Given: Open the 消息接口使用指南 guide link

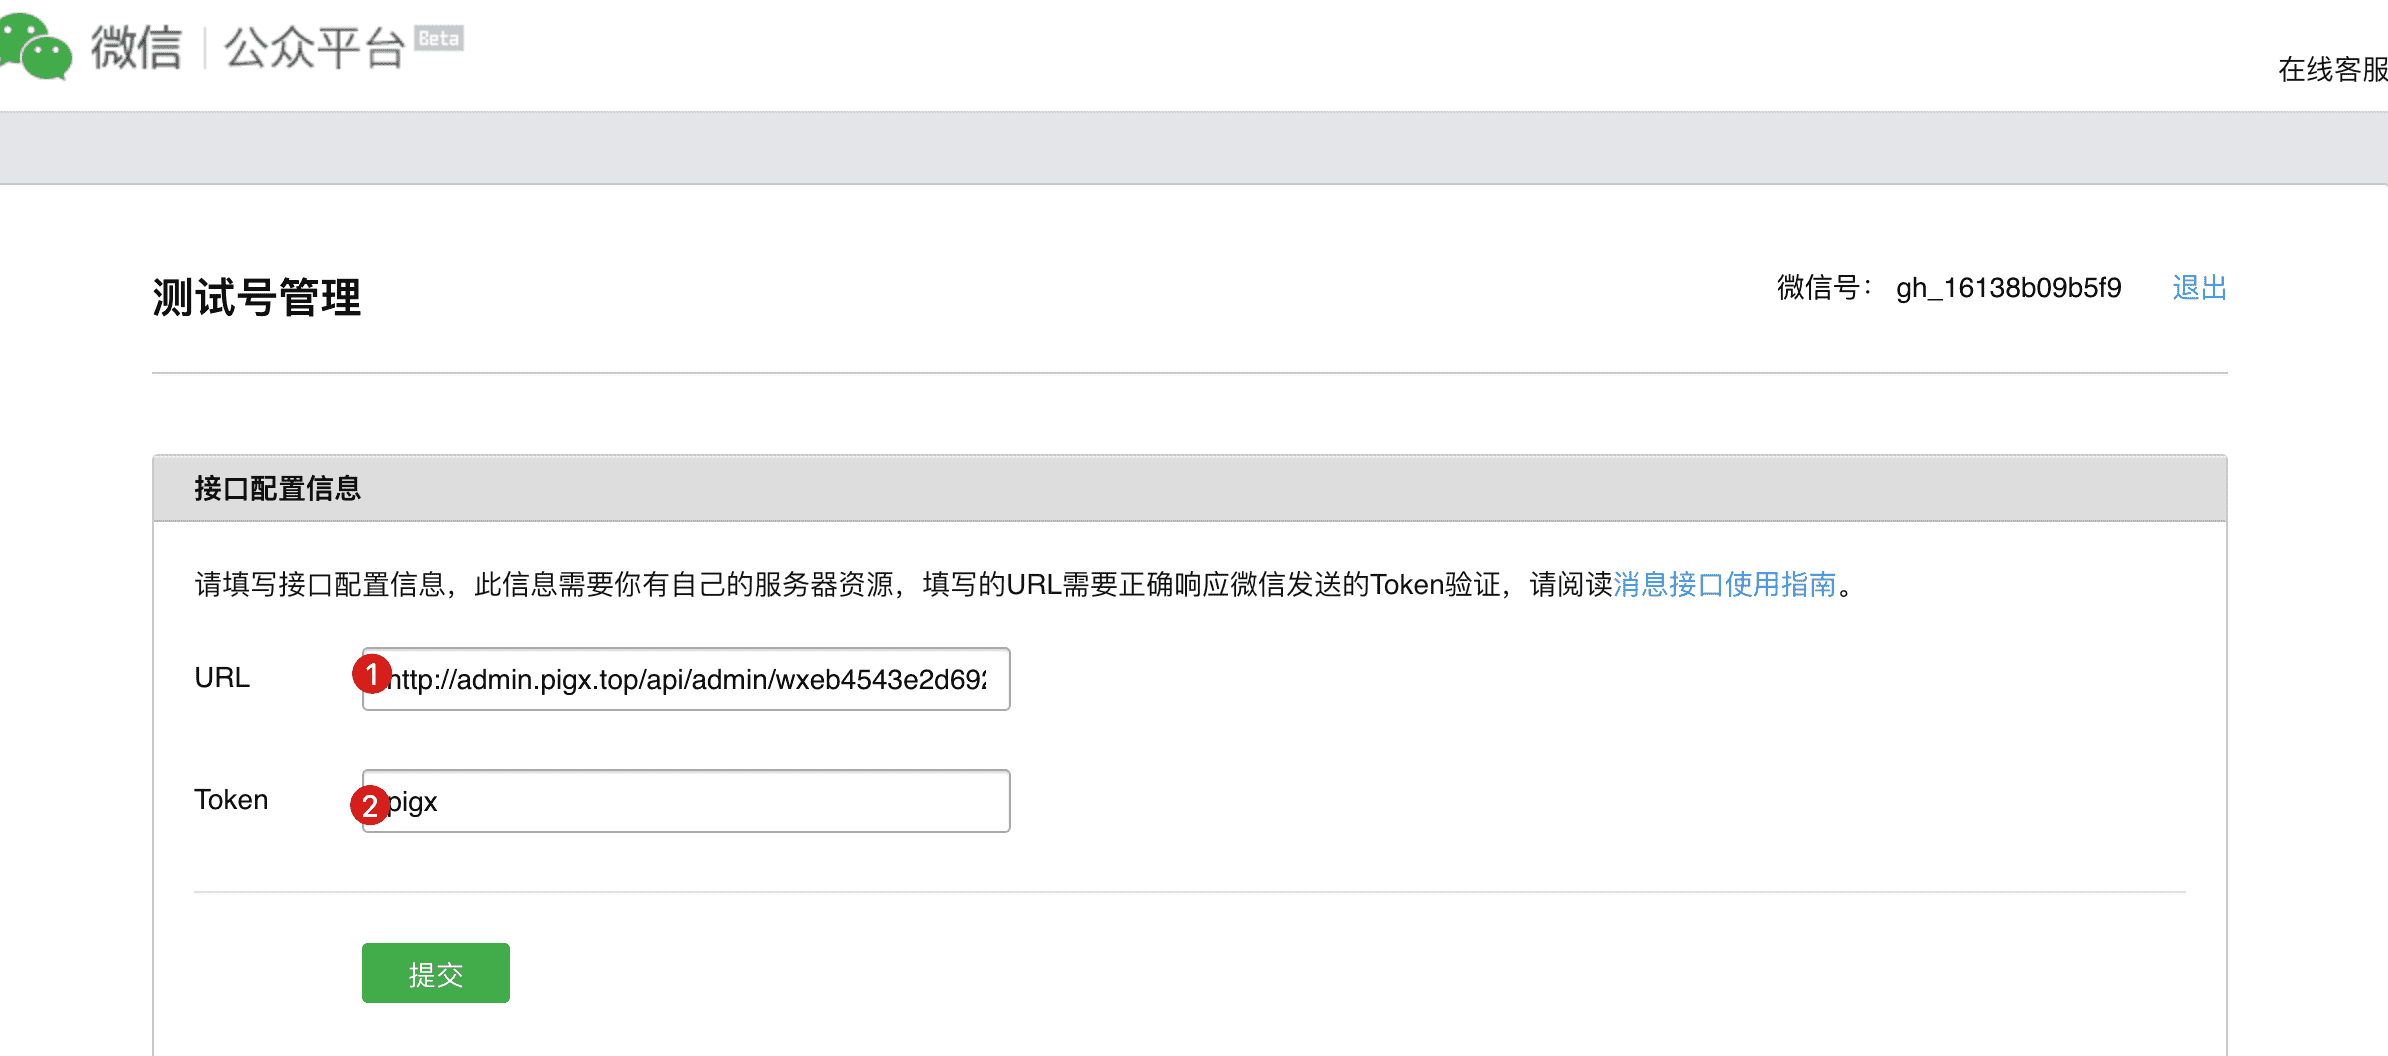Looking at the screenshot, I should tap(1724, 584).
